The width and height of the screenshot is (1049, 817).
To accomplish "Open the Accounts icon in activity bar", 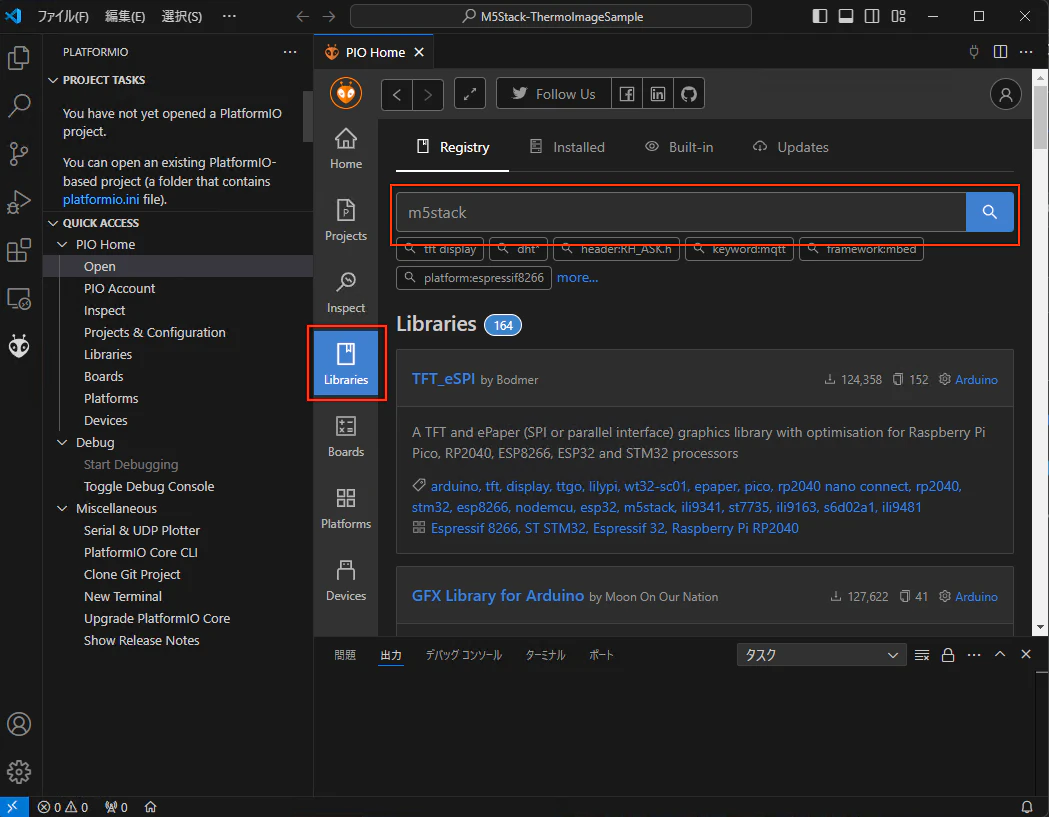I will tap(19, 724).
